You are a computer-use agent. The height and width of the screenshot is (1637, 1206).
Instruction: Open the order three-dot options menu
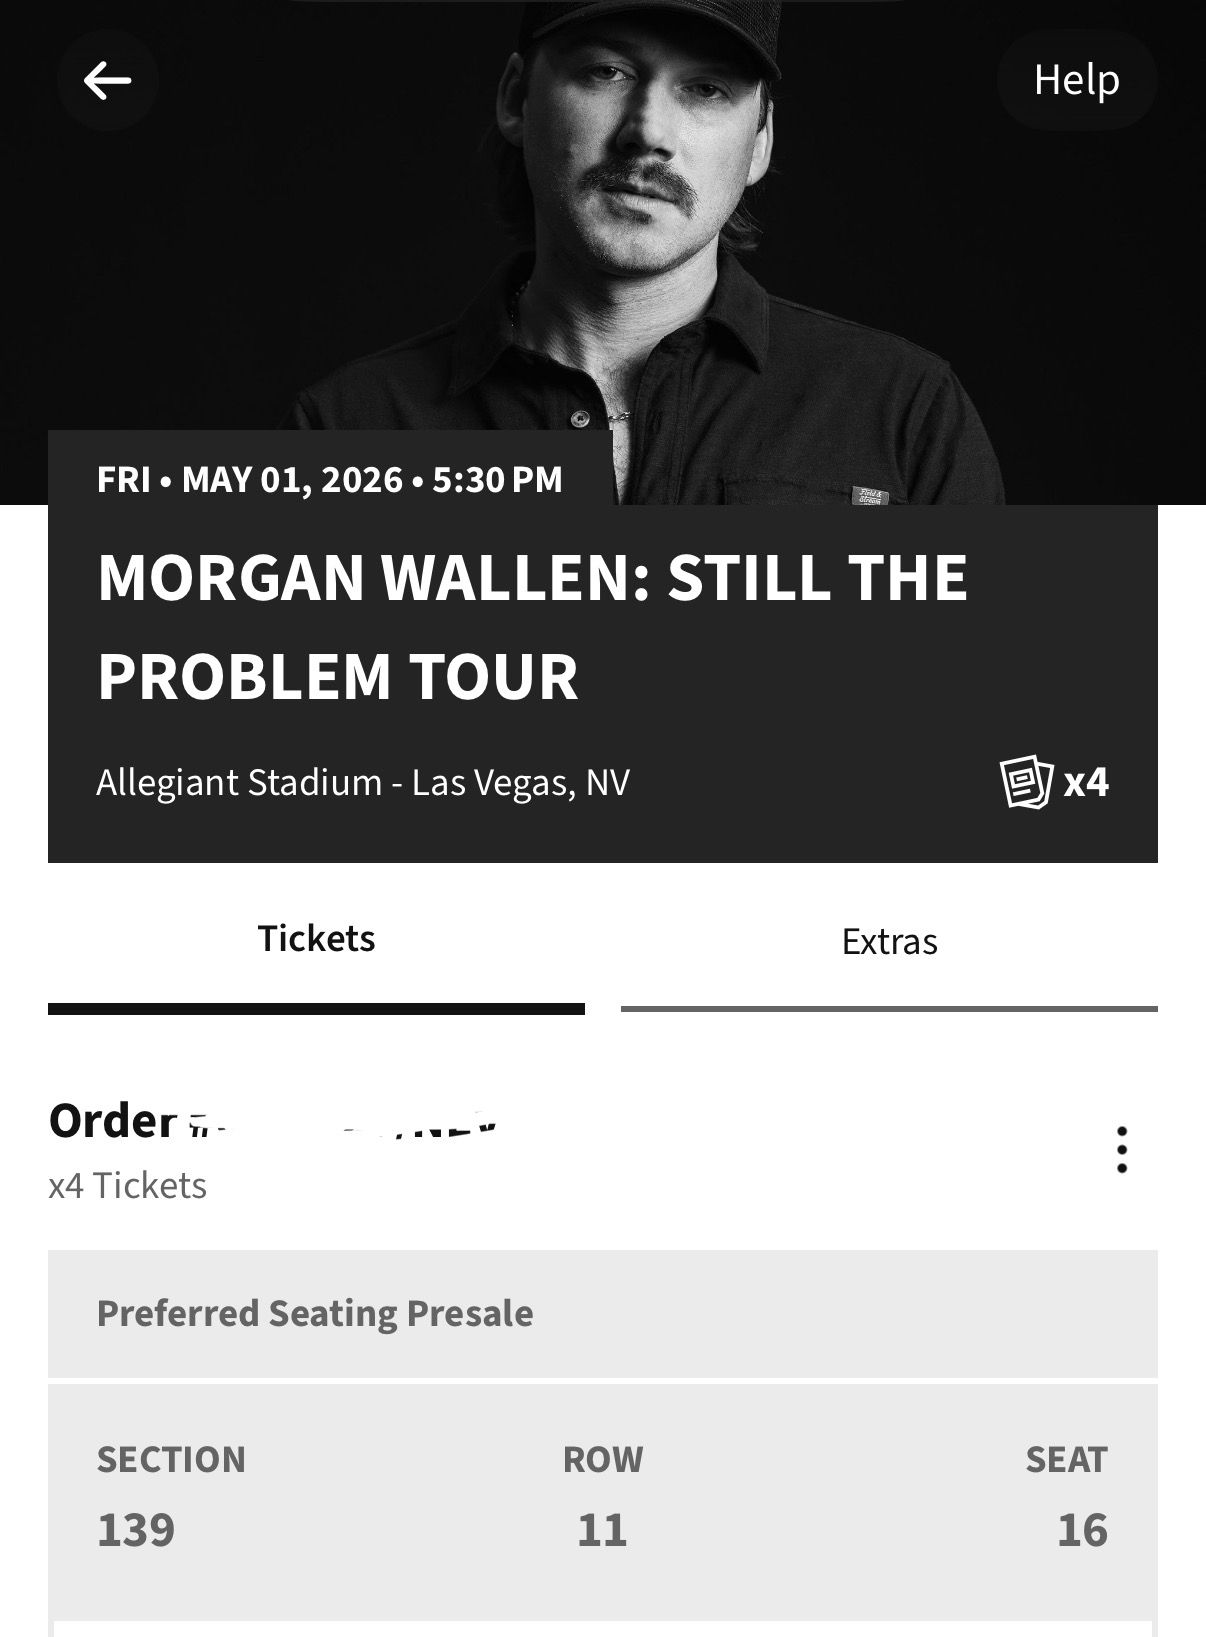click(x=1122, y=1150)
